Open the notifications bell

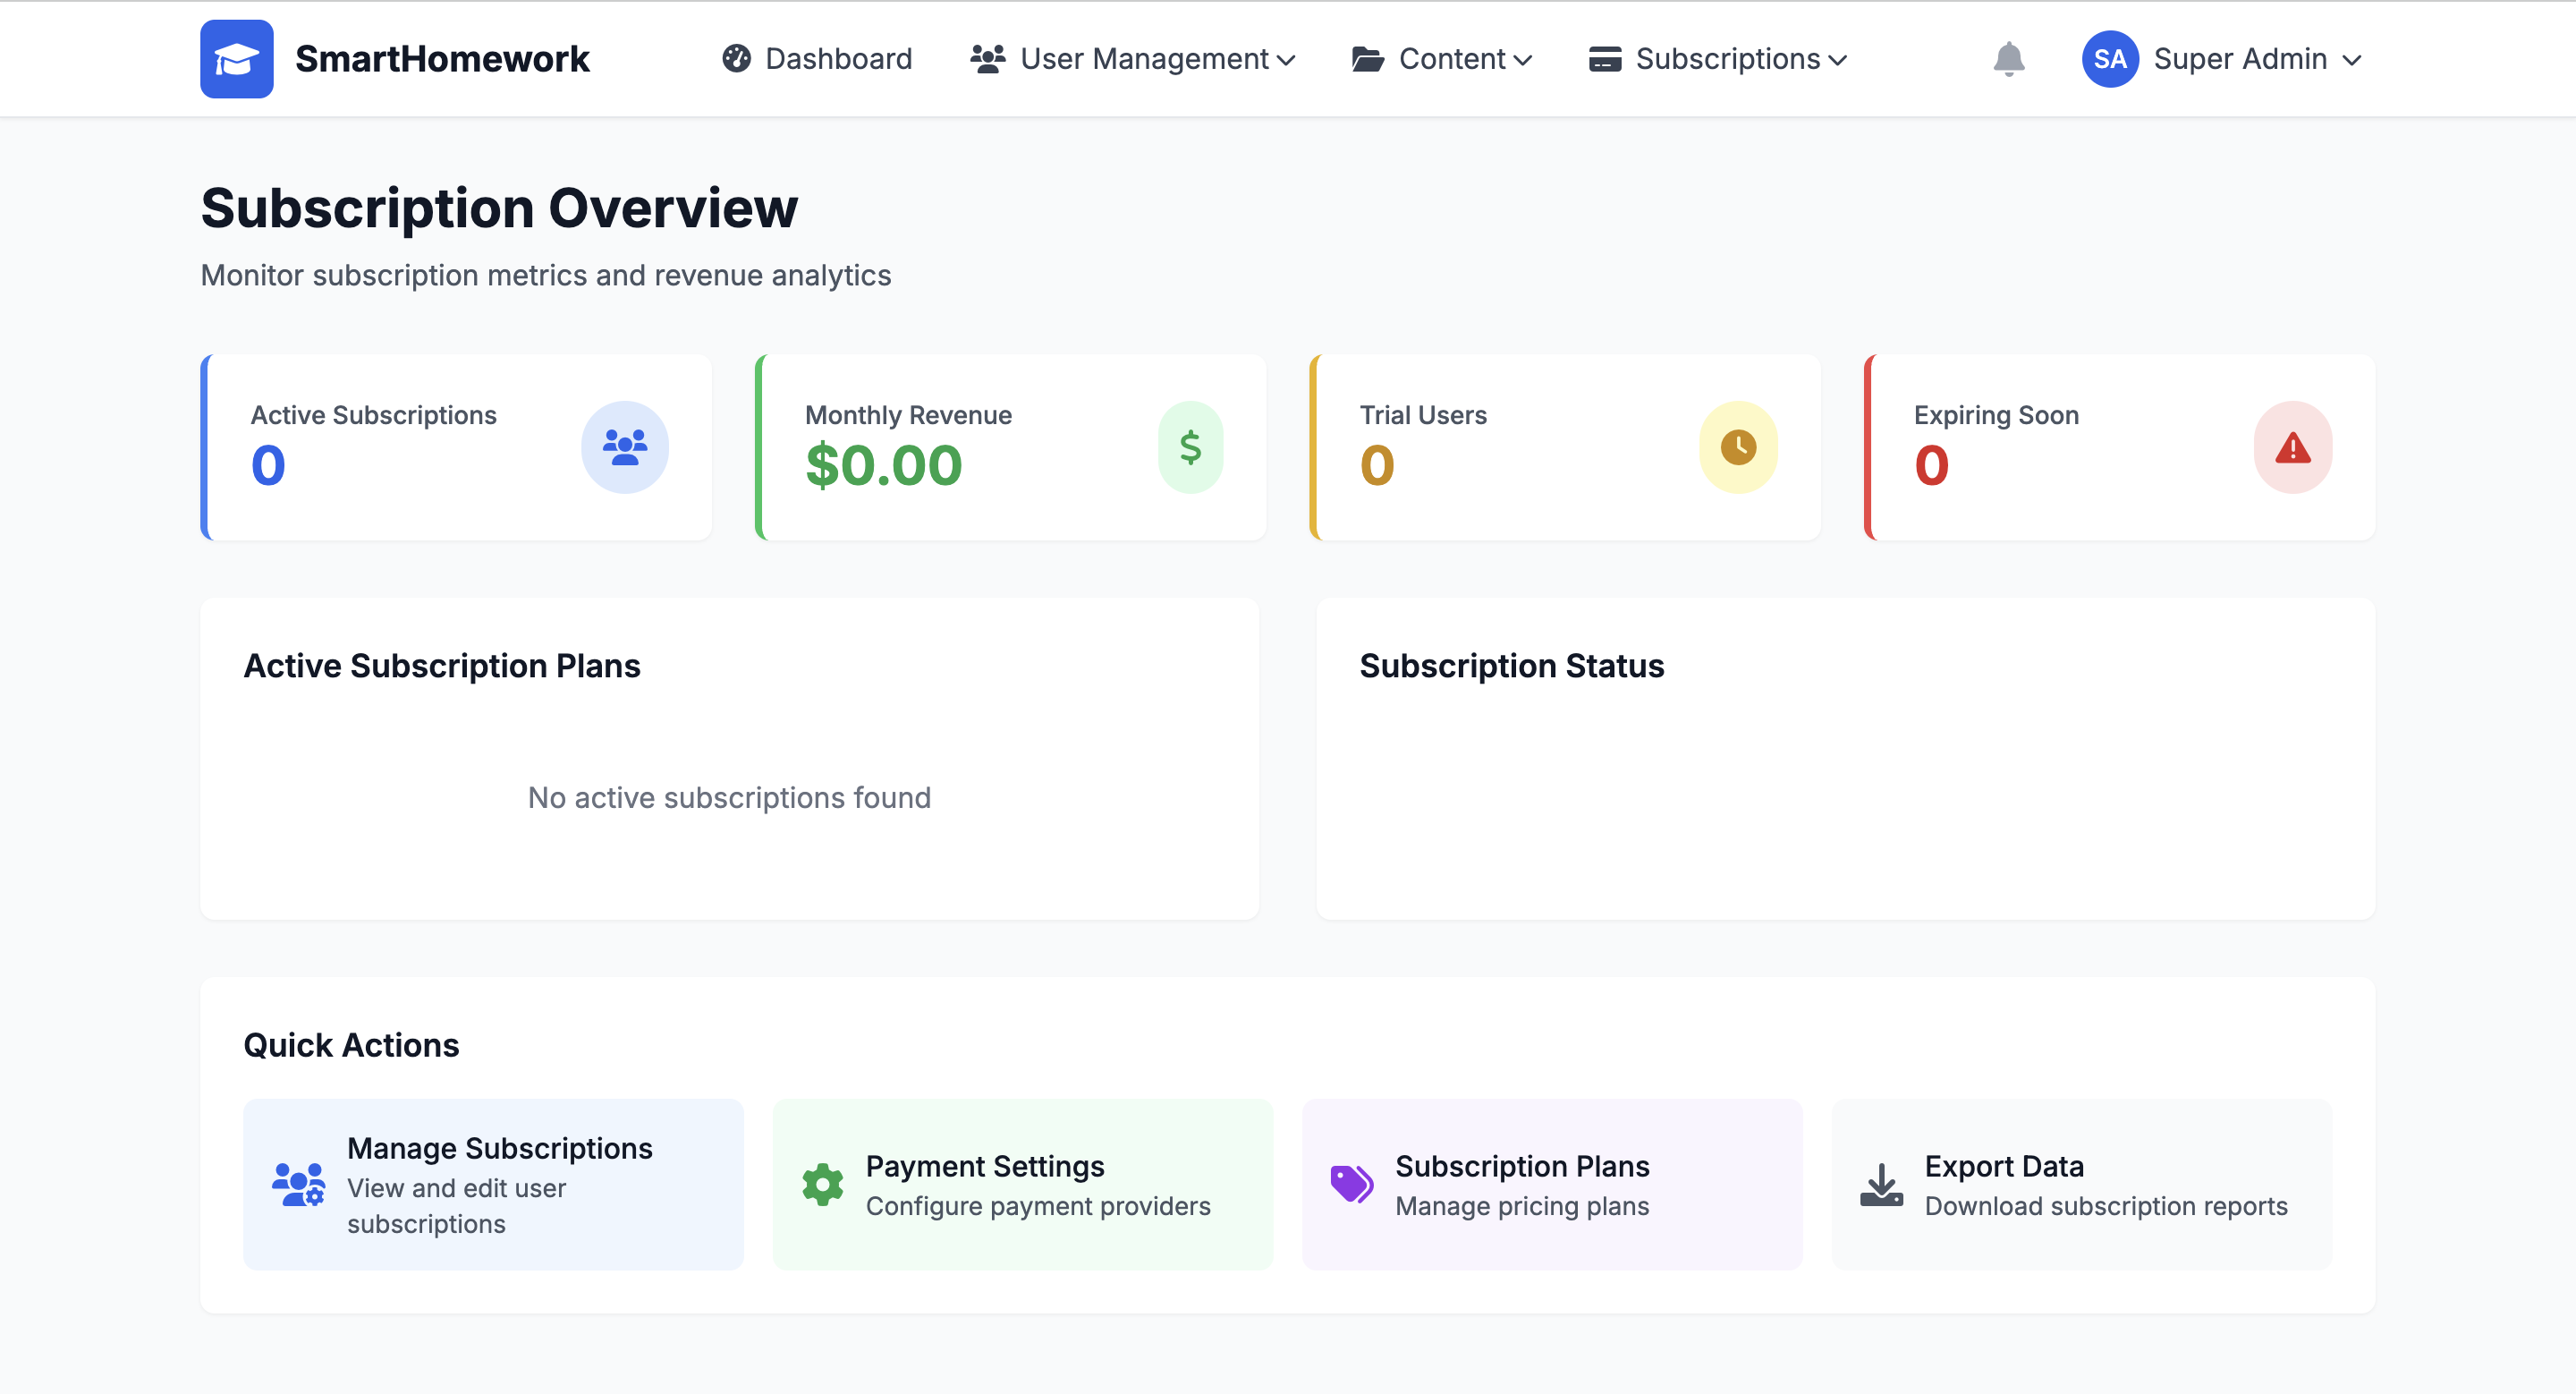[2008, 59]
